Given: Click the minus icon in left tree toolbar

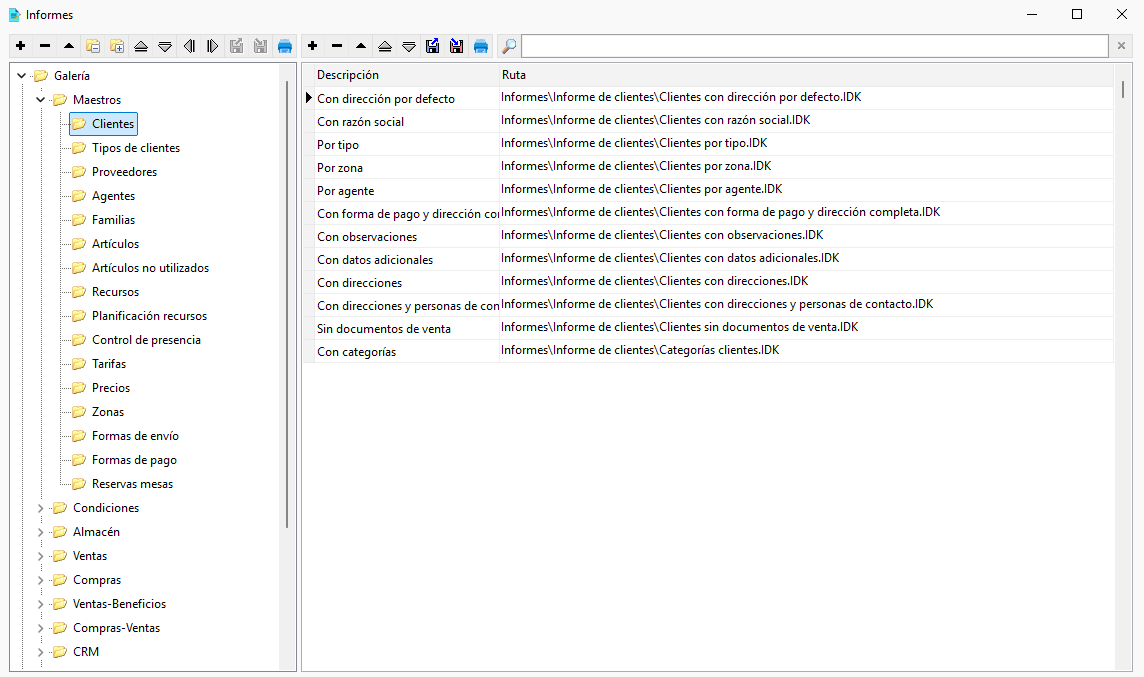Looking at the screenshot, I should tap(45, 46).
